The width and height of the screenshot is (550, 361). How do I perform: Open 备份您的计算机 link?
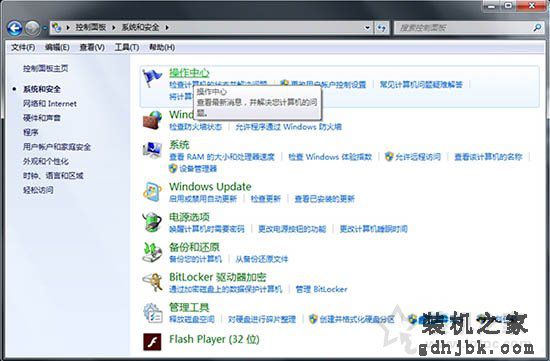[195, 259]
